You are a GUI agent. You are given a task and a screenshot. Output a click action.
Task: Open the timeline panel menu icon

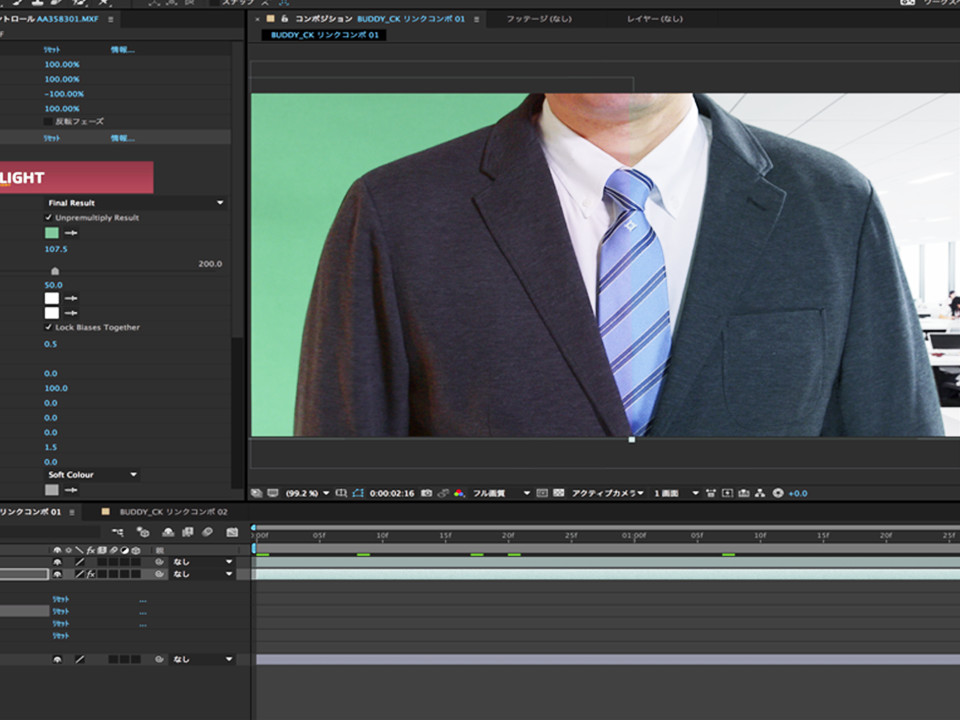pyautogui.click(x=72, y=512)
